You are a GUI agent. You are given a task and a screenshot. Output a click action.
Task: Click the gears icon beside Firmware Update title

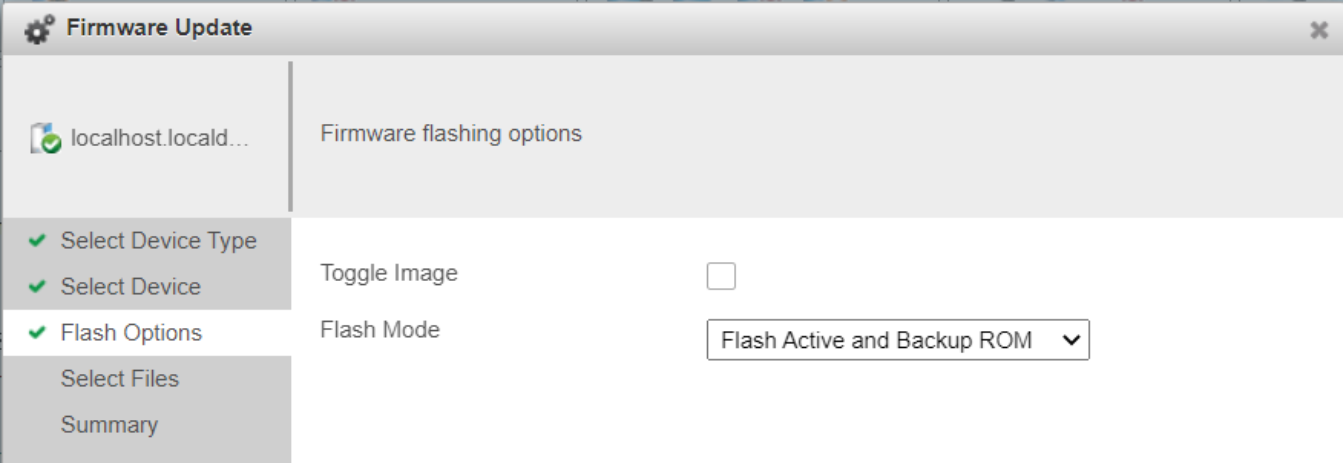(x=40, y=29)
